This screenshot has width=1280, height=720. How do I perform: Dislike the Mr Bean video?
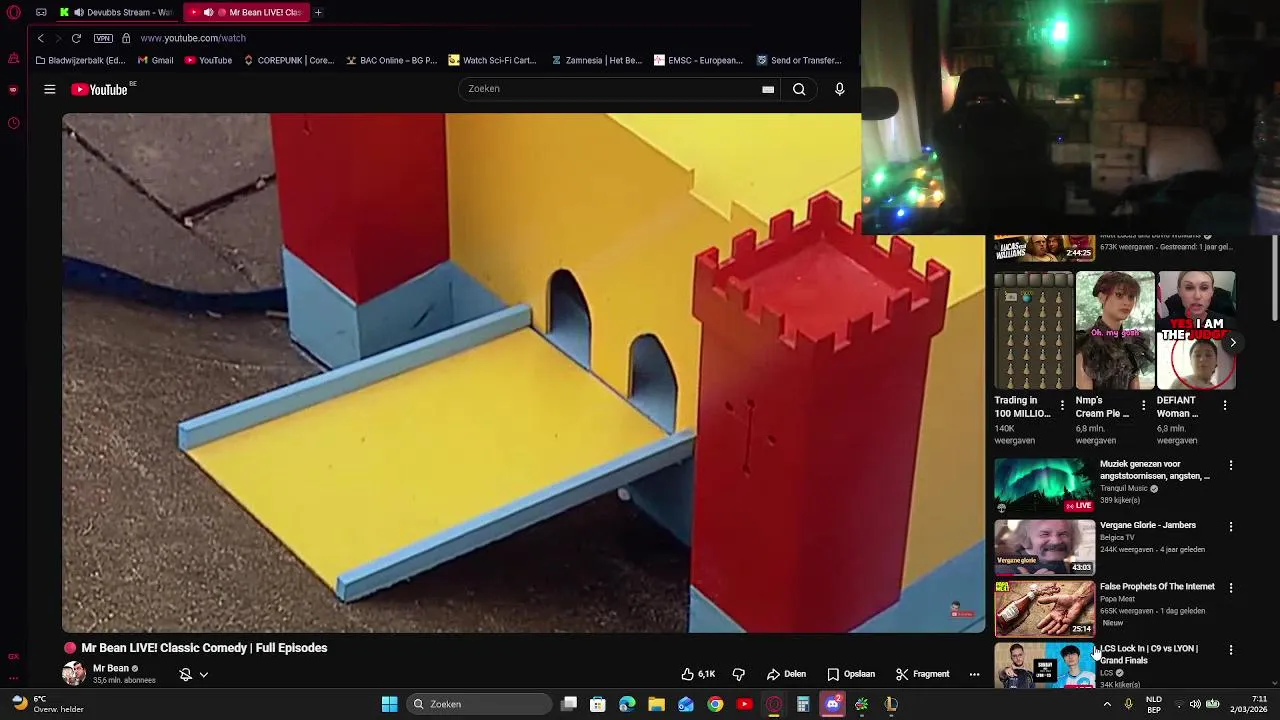739,675
